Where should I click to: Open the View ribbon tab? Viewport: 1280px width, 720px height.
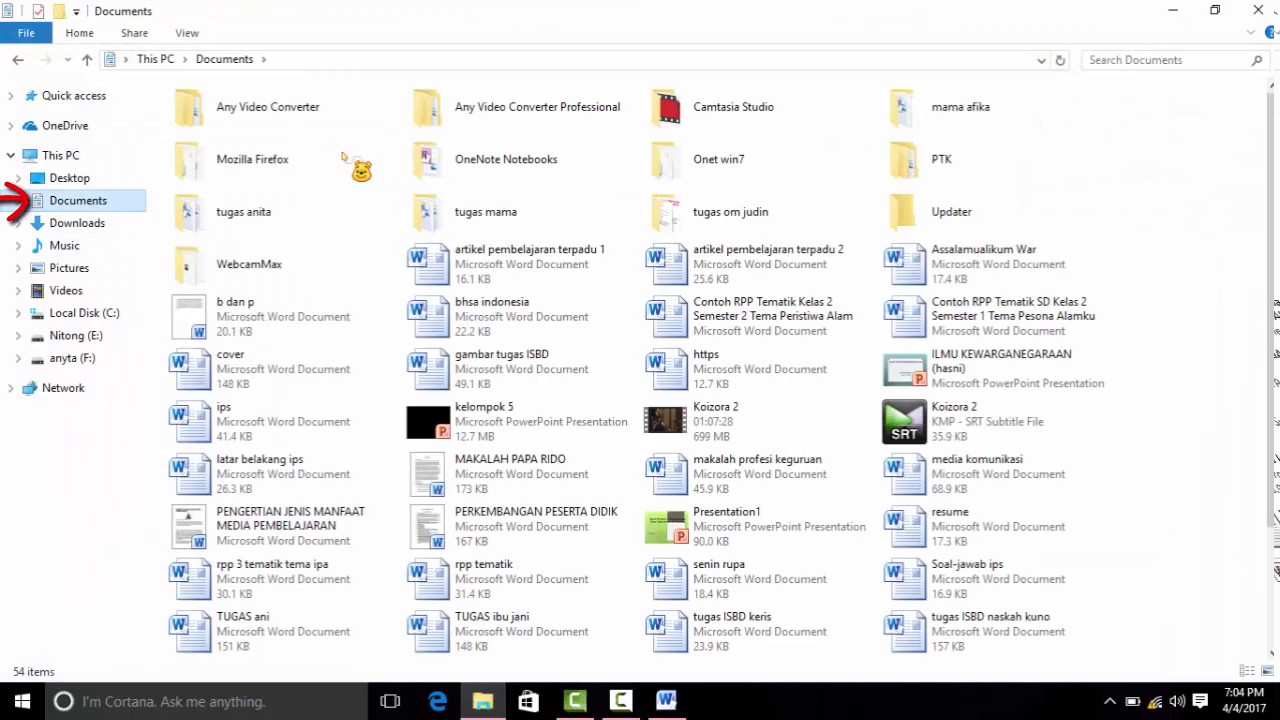187,33
